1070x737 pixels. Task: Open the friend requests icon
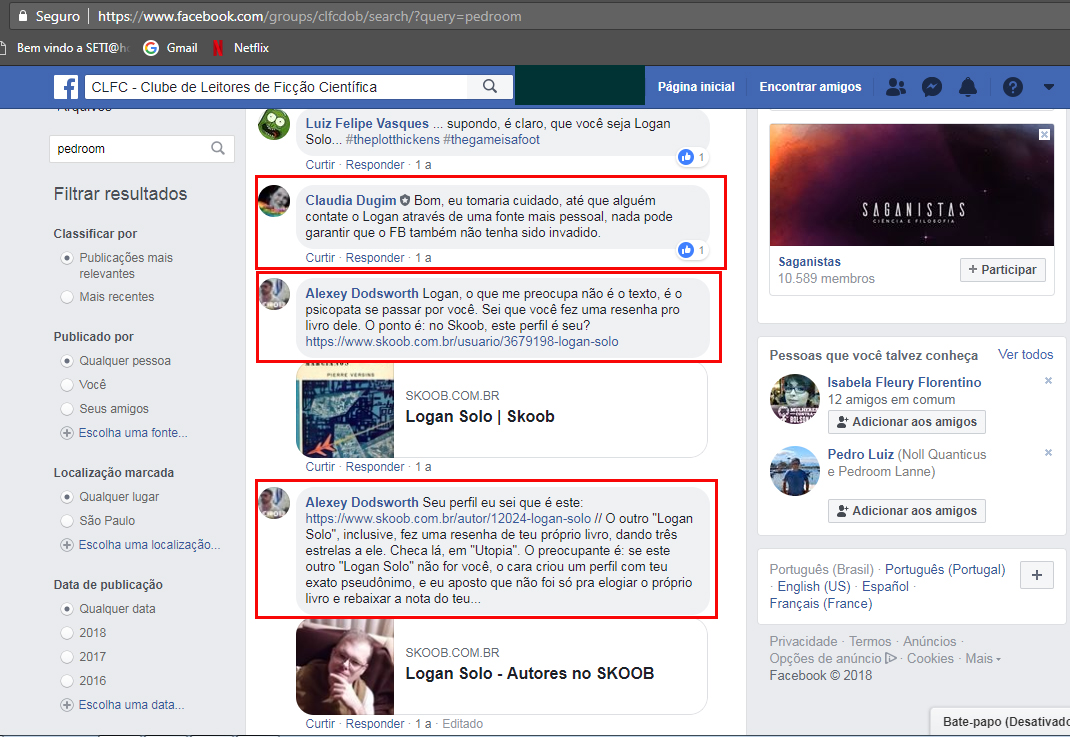[x=895, y=87]
